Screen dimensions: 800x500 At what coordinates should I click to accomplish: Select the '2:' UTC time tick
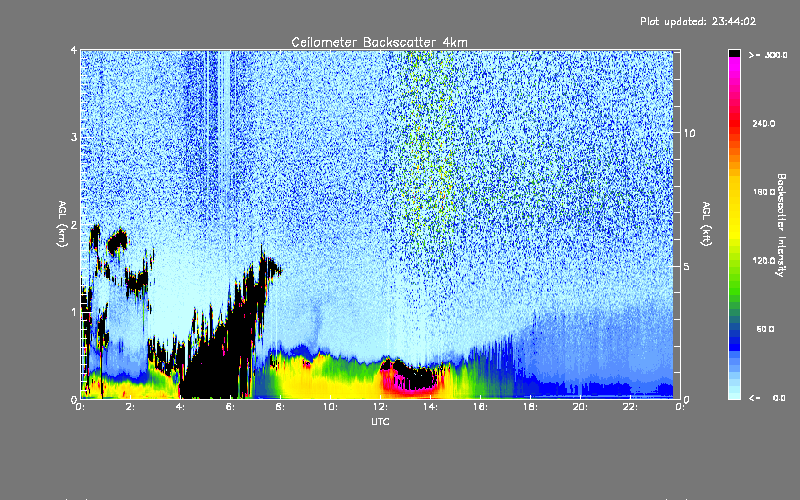click(x=130, y=407)
